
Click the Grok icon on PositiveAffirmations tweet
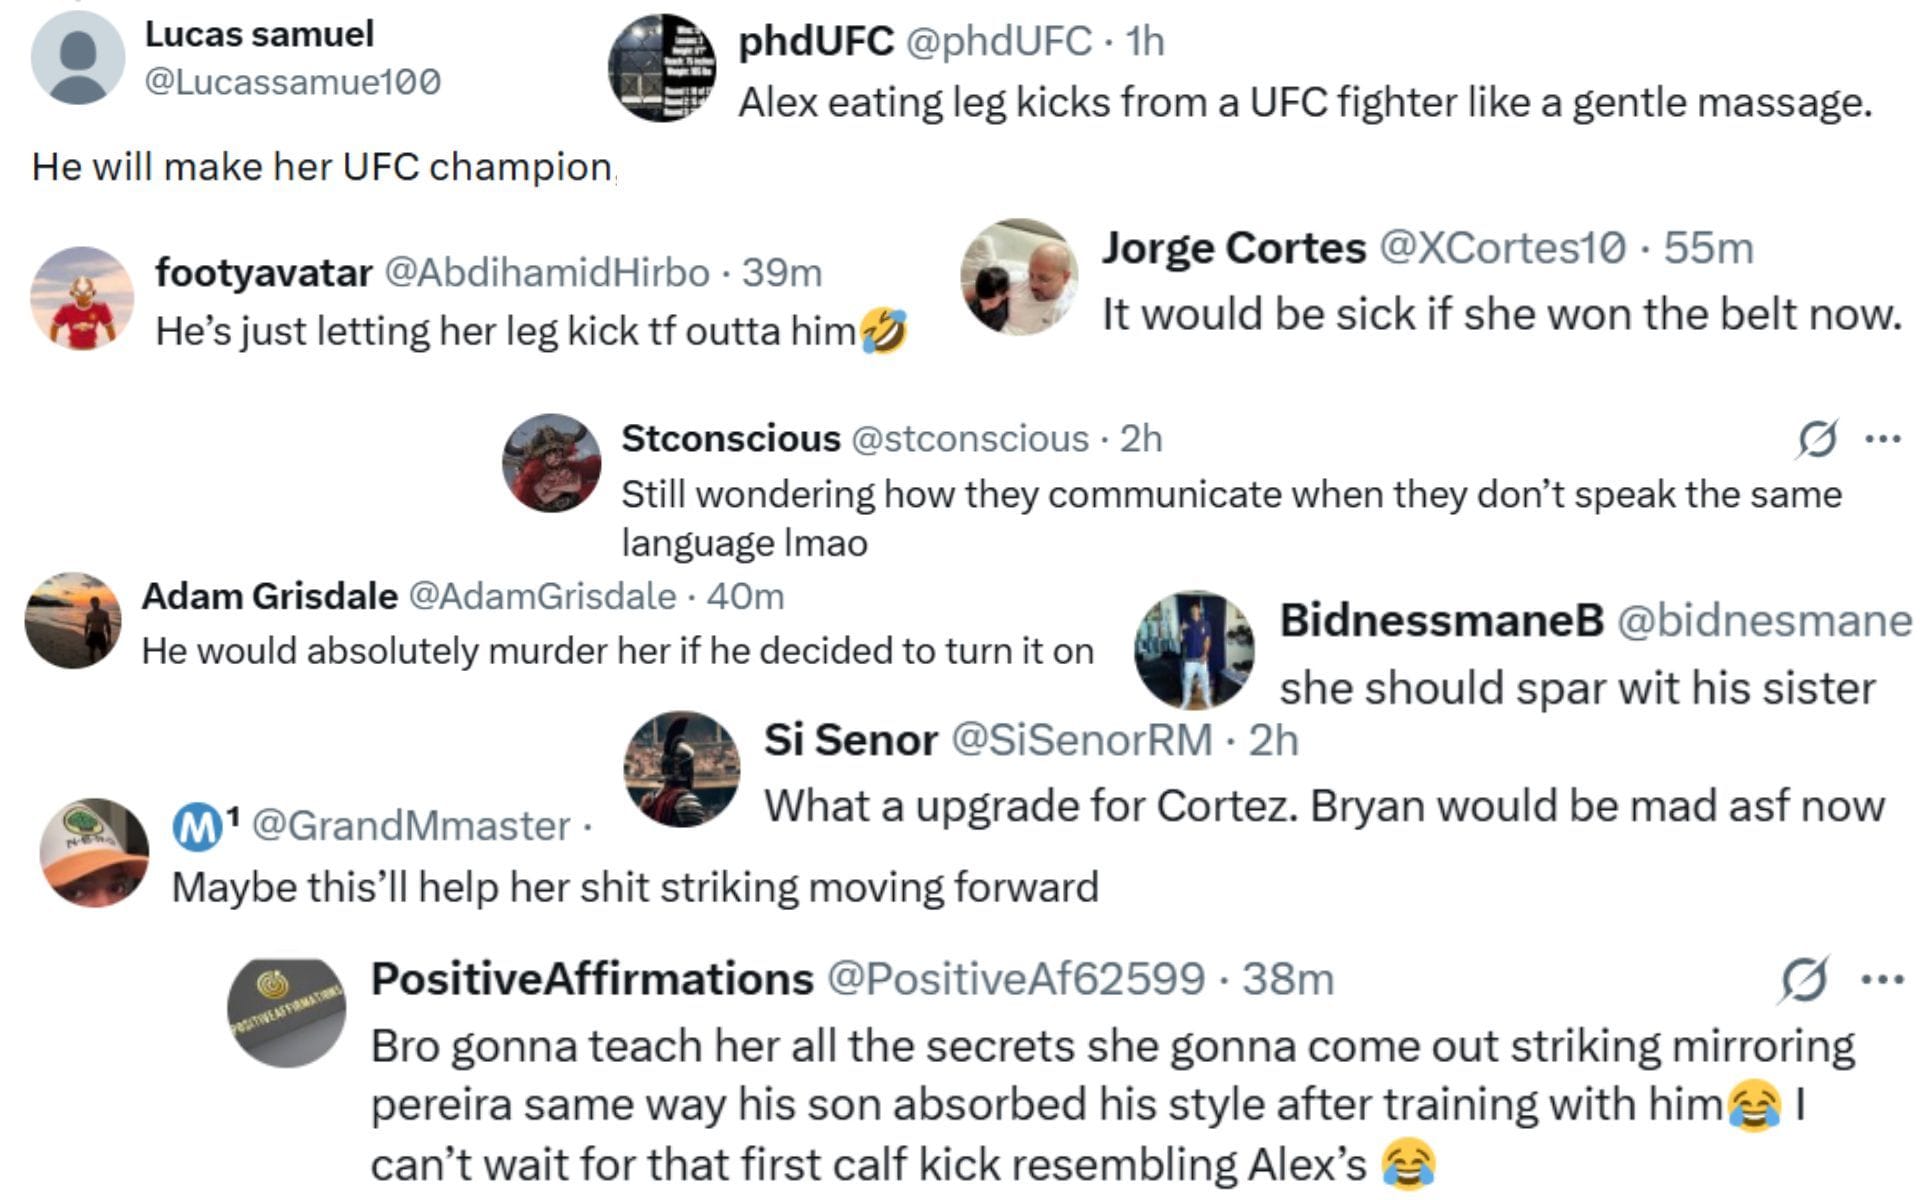click(1804, 980)
